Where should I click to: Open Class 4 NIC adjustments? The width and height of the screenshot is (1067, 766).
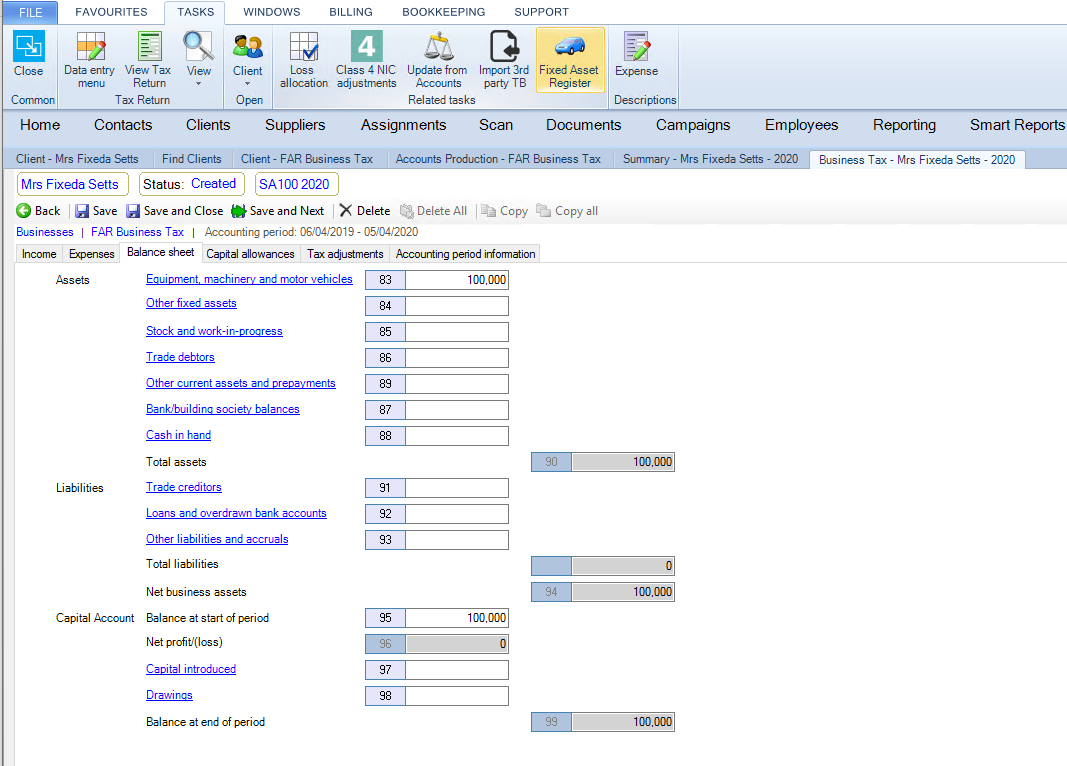[x=366, y=60]
